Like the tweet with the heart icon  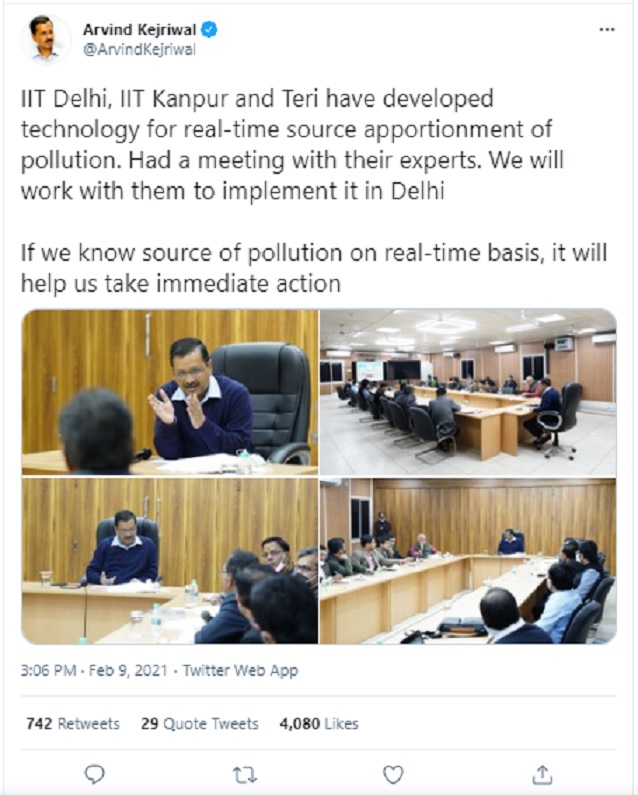(393, 775)
